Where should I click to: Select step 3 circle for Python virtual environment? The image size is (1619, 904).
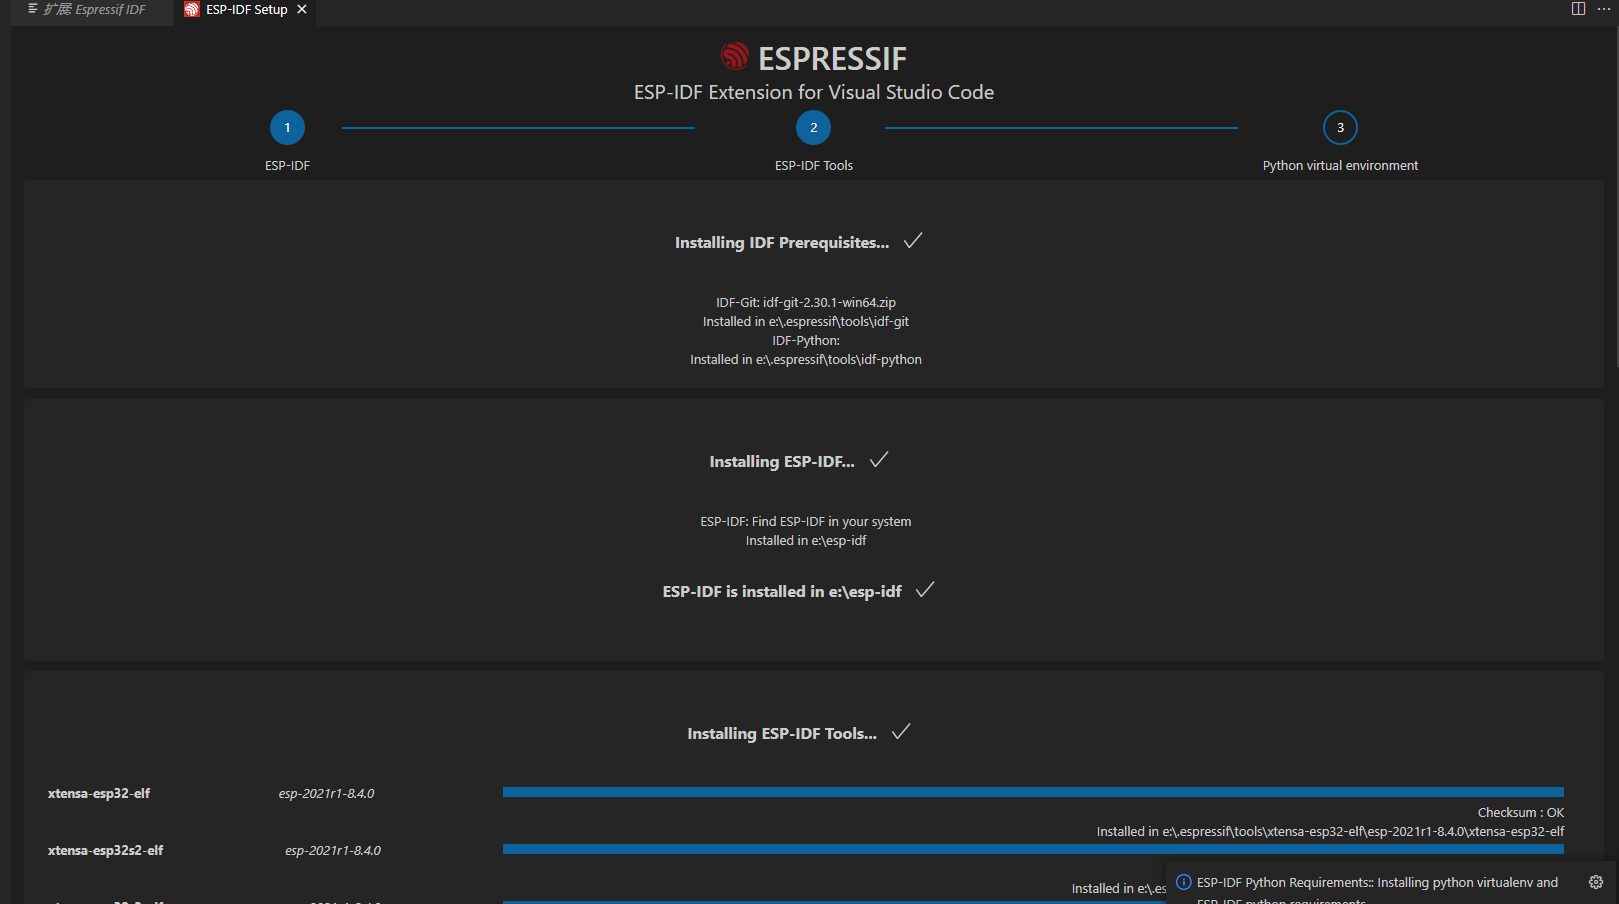point(1340,127)
